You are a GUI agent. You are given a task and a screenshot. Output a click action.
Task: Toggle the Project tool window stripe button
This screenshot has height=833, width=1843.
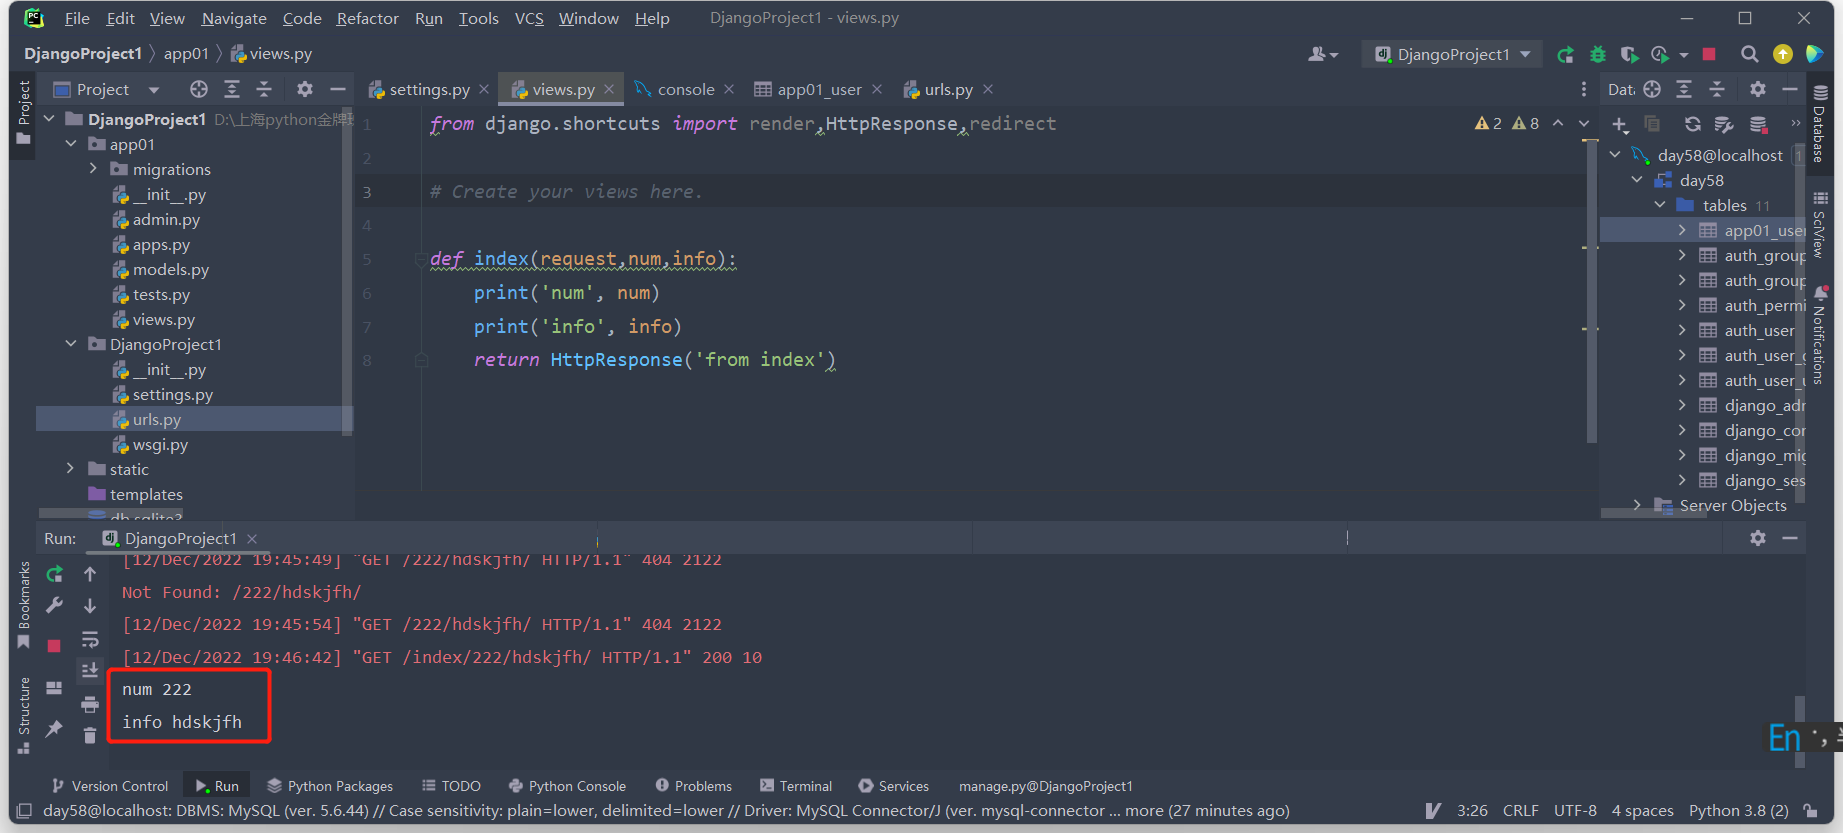(x=24, y=113)
